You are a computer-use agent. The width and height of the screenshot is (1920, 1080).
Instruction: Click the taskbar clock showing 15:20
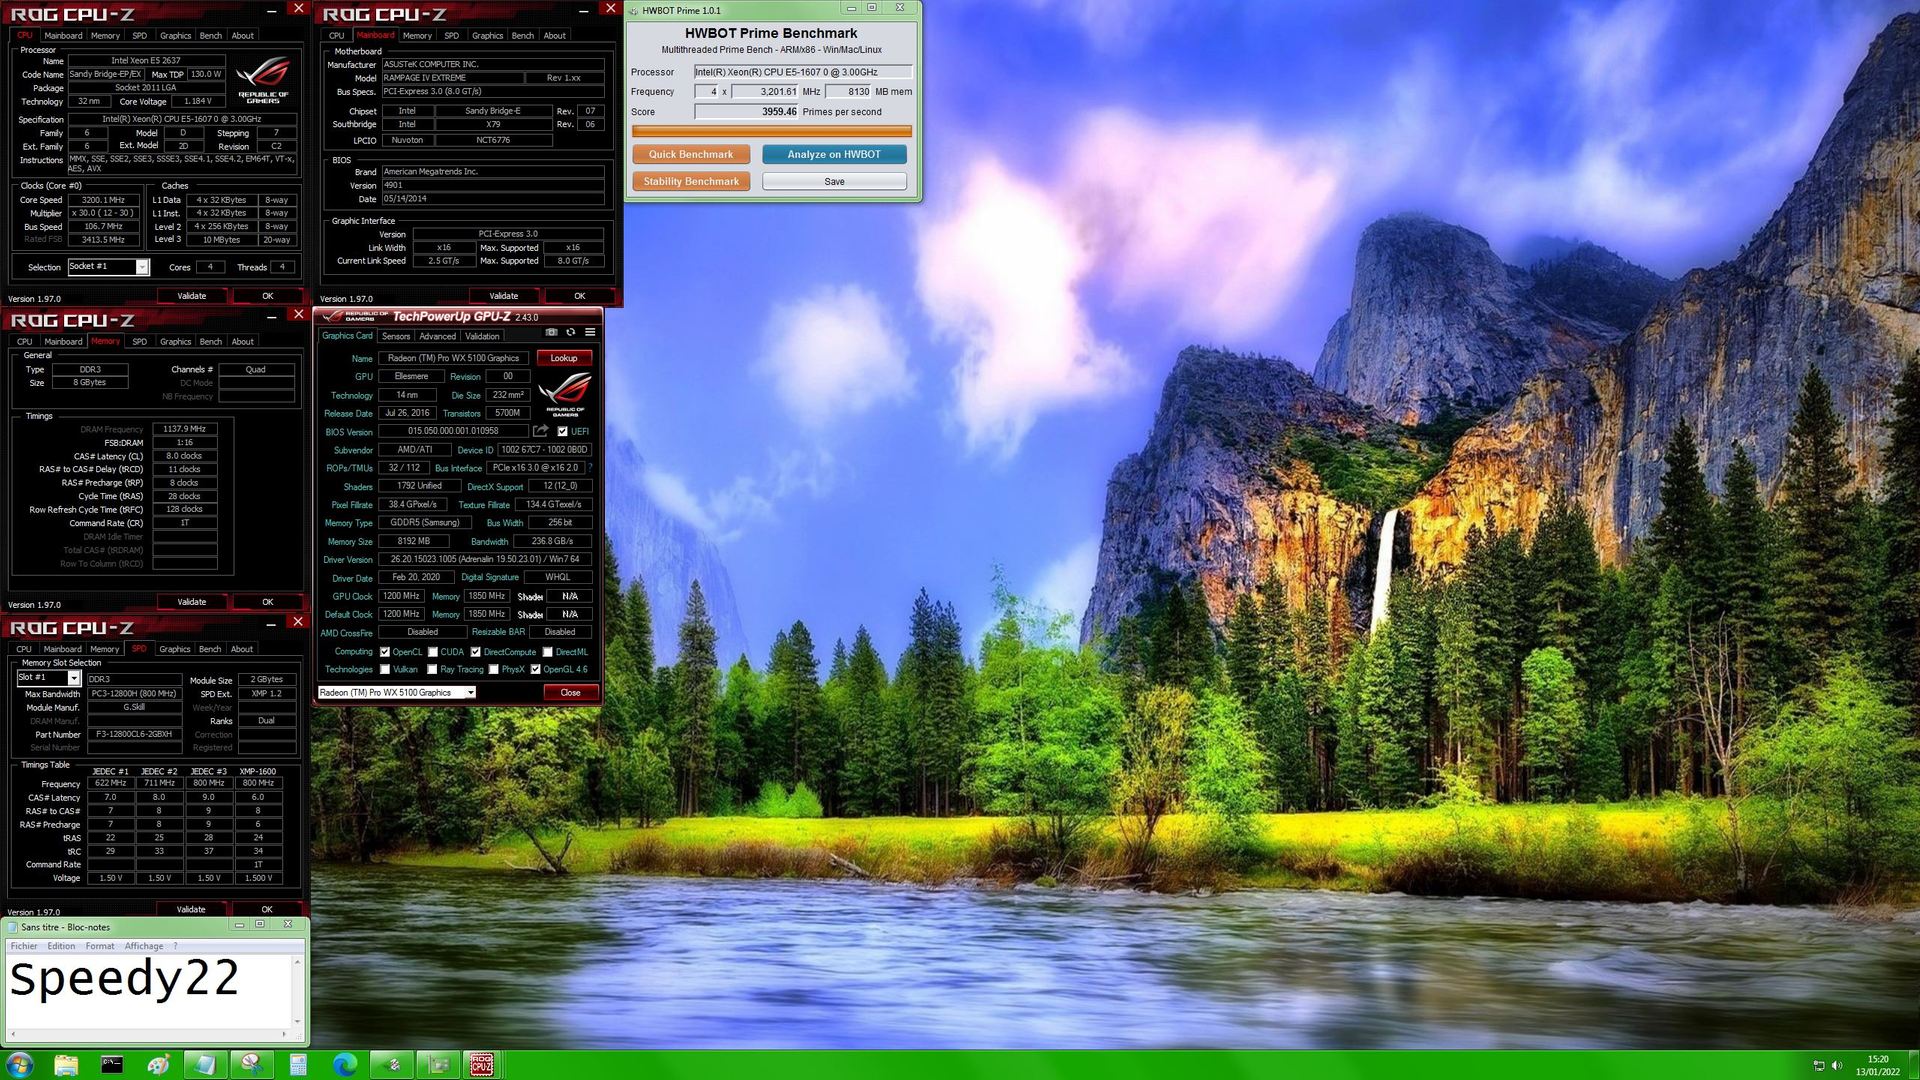[1878, 1065]
